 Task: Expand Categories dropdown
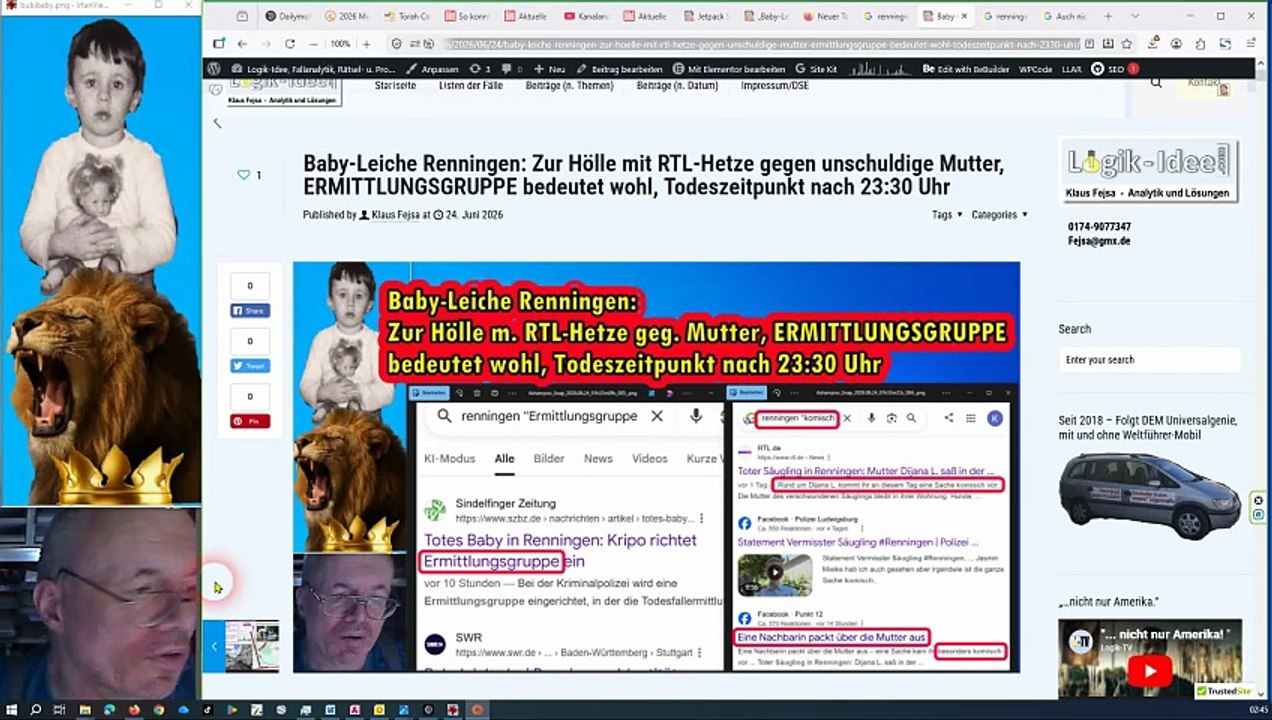(x=999, y=215)
